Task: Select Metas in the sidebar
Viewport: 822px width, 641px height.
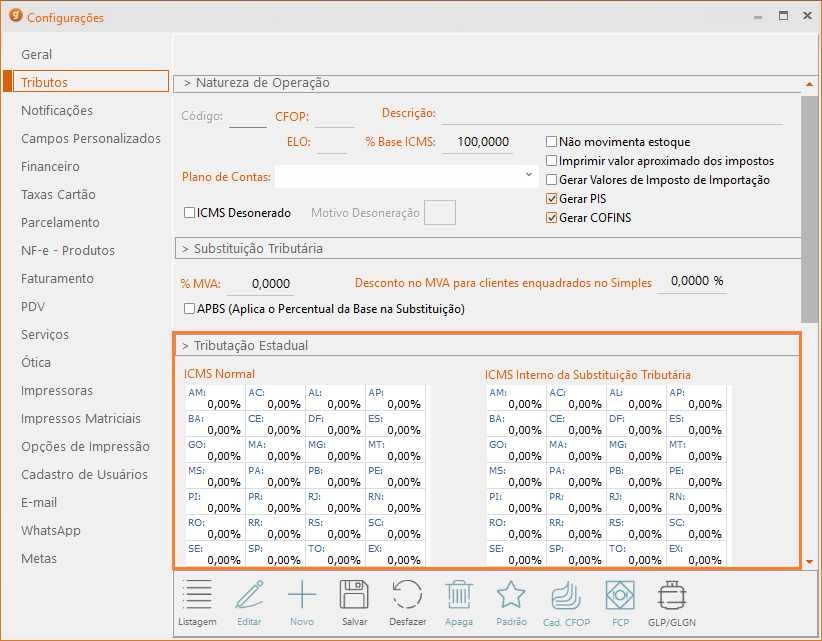Action: click(x=39, y=558)
